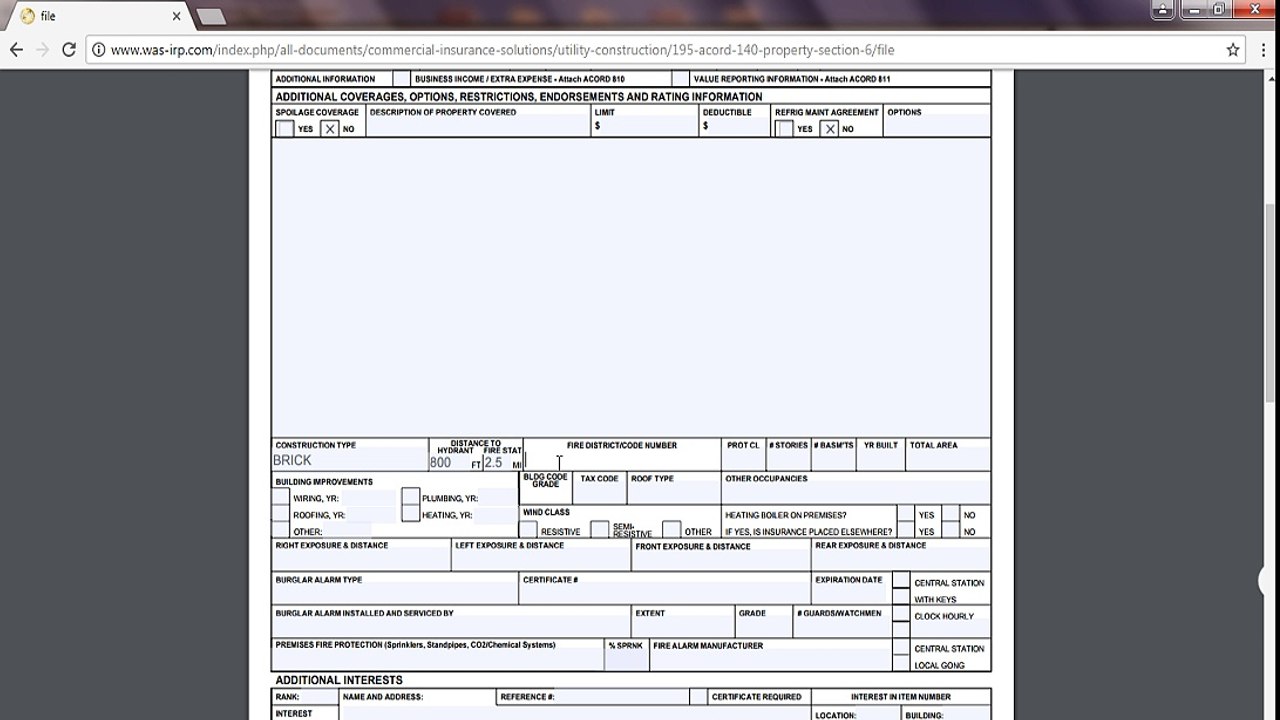Bookmark this page with the star icon
1280x720 pixels.
pos(1233,49)
